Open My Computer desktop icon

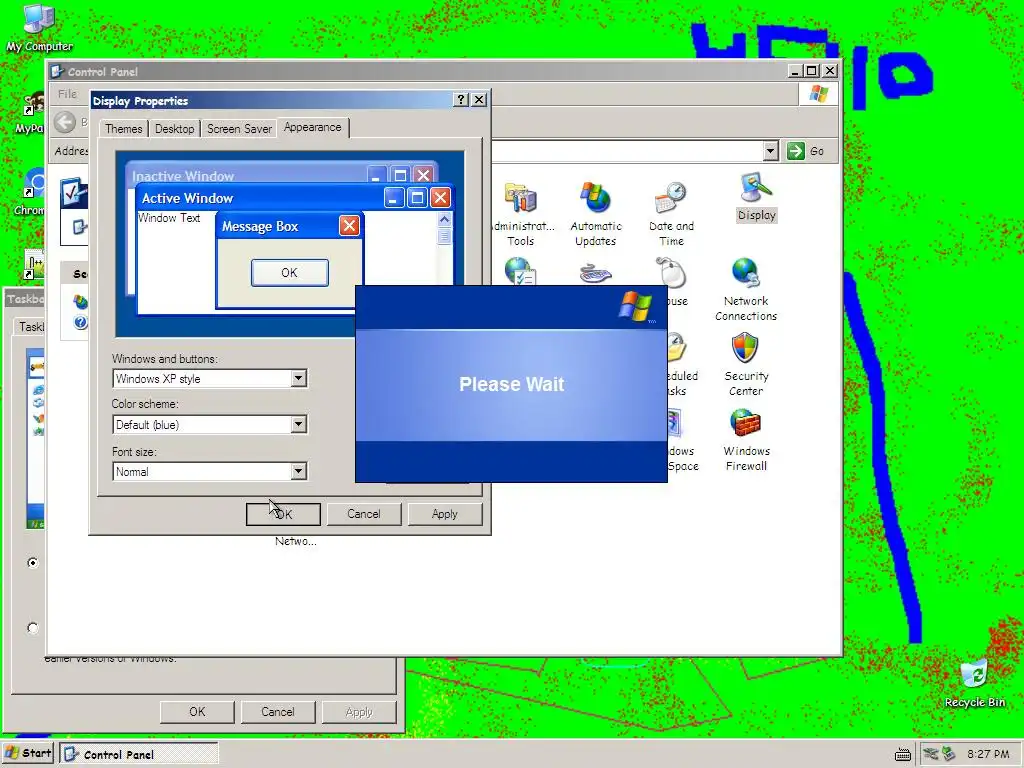tap(39, 27)
